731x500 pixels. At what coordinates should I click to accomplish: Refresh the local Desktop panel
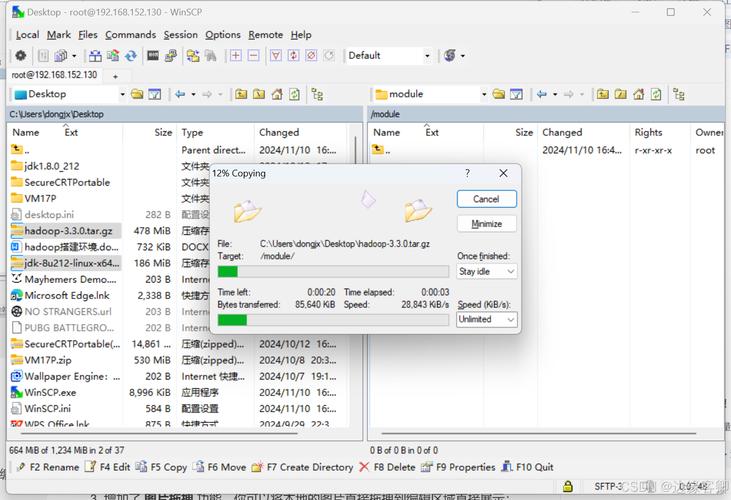click(x=295, y=94)
